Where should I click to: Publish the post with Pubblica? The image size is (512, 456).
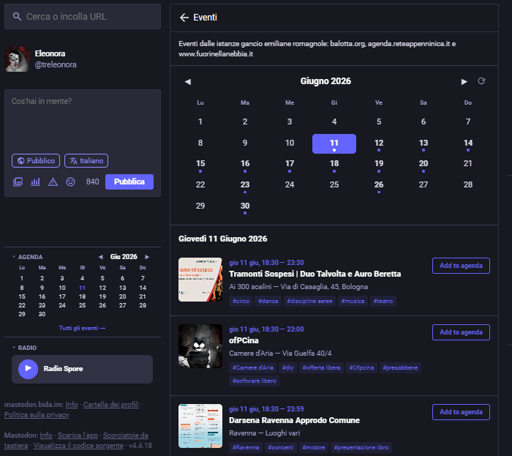coord(129,182)
